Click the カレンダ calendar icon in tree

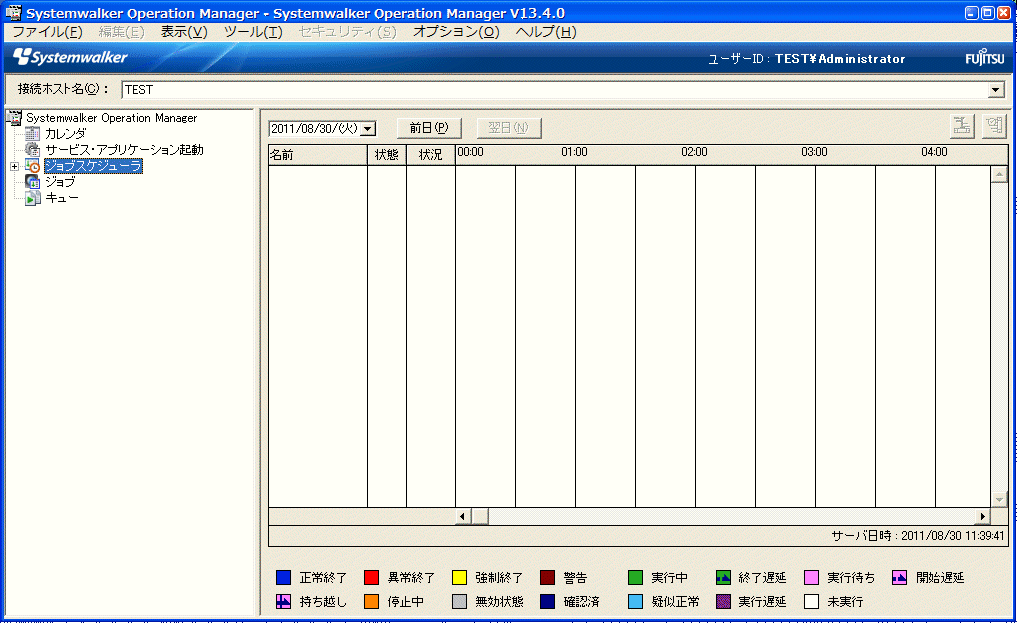(x=32, y=134)
